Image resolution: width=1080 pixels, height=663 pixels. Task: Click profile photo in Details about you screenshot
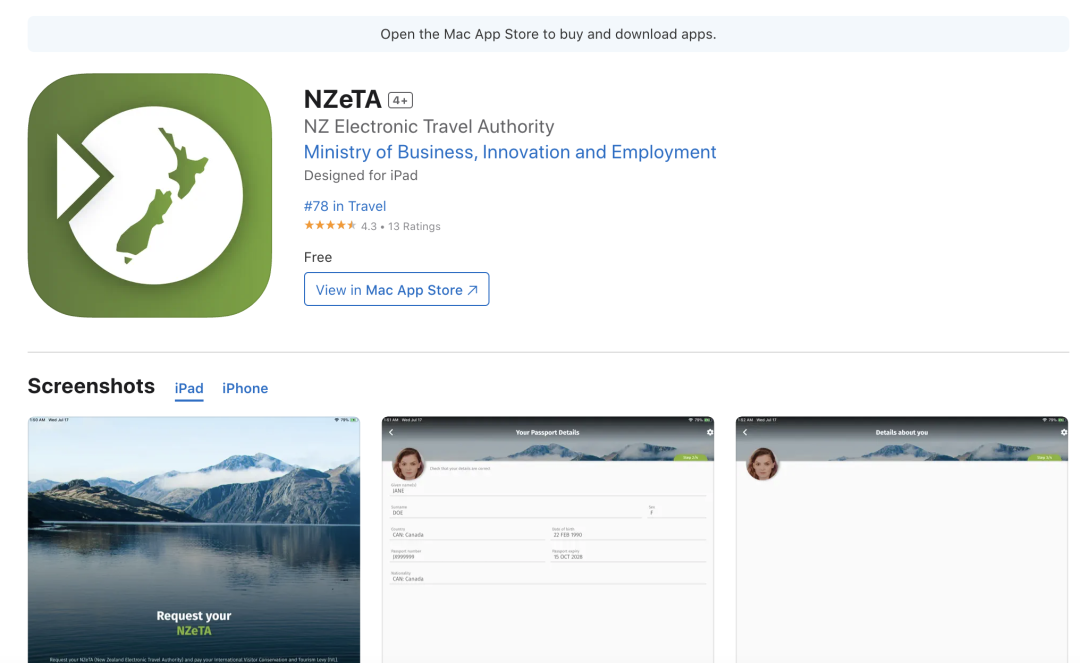[x=762, y=464]
